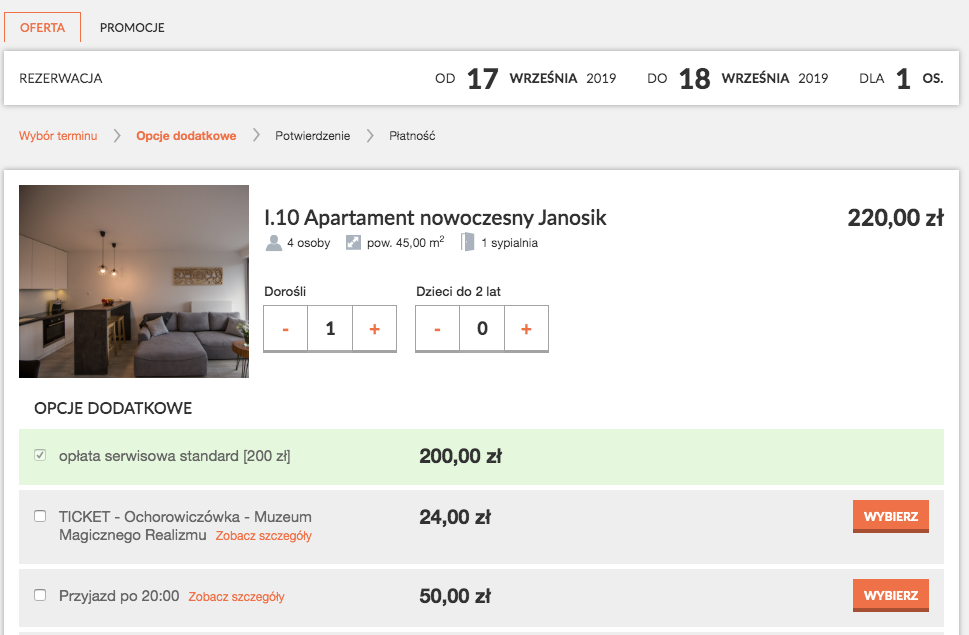Click the Janosik apartment photo

pos(133,281)
